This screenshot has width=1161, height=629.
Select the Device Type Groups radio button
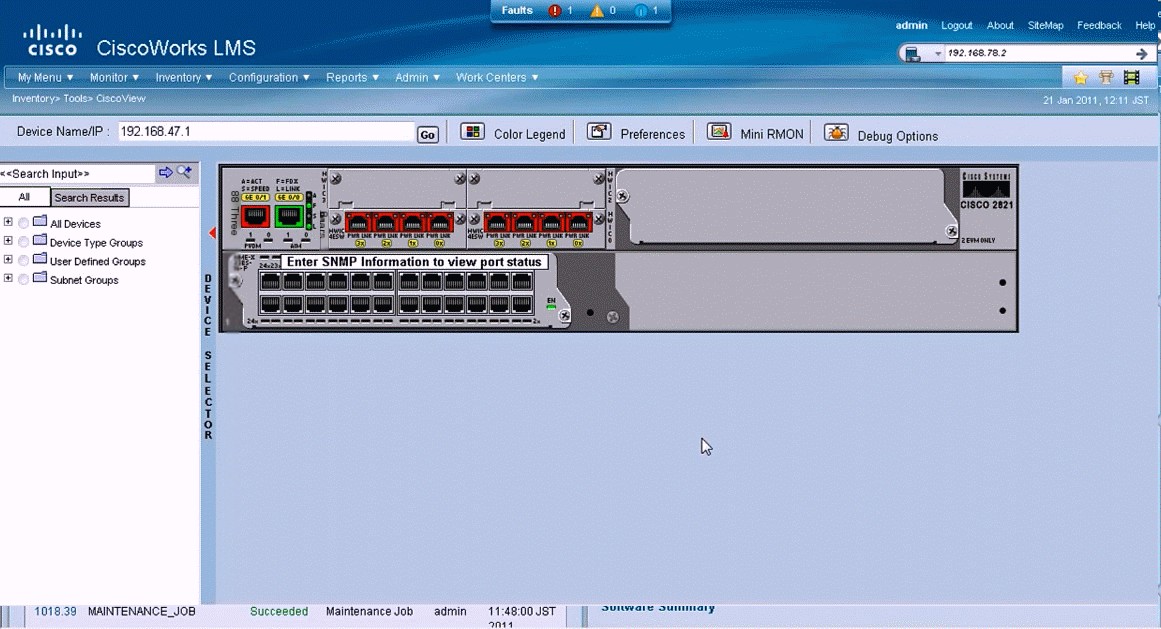click(24, 242)
